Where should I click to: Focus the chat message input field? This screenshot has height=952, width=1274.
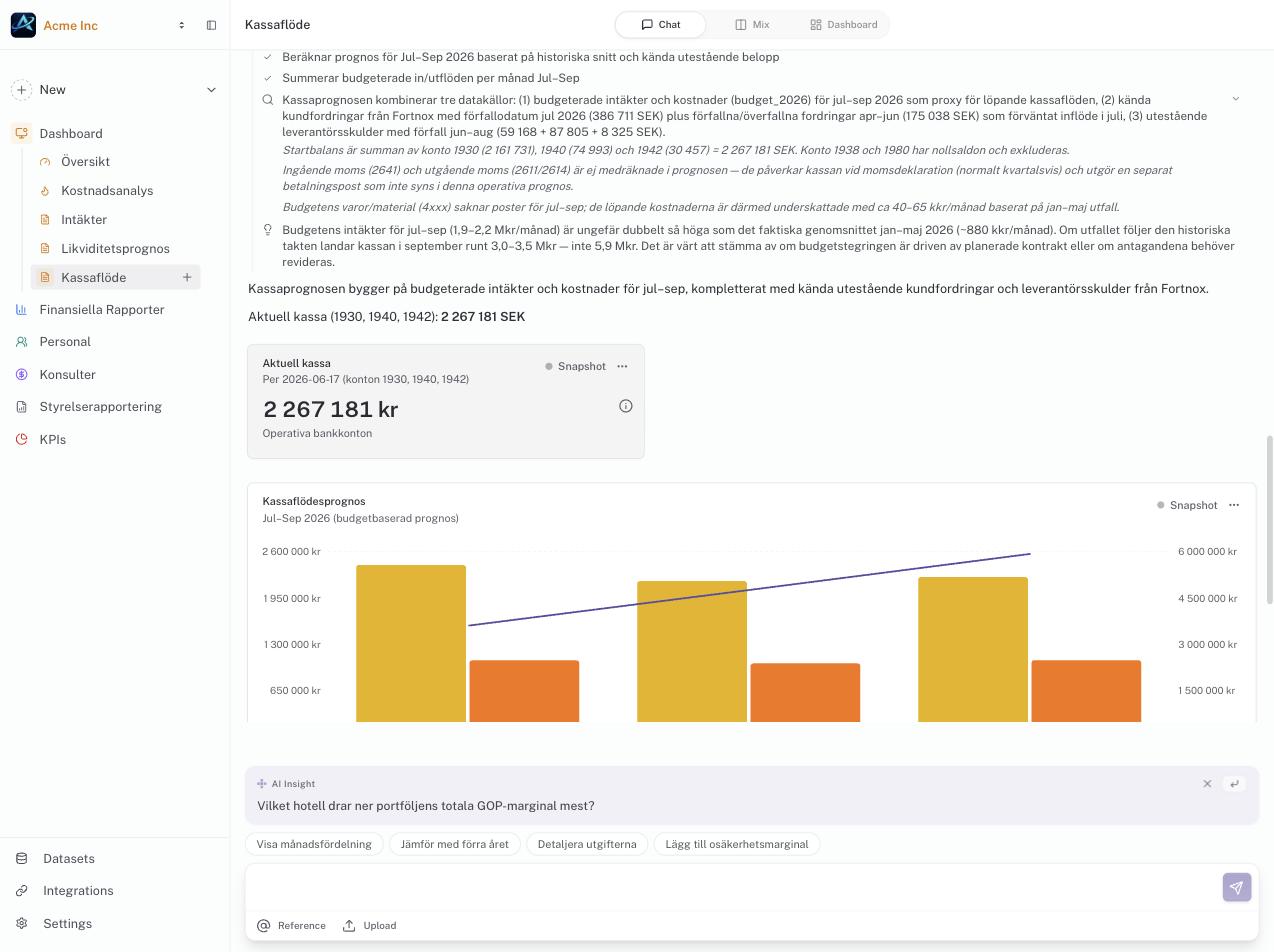coord(733,887)
